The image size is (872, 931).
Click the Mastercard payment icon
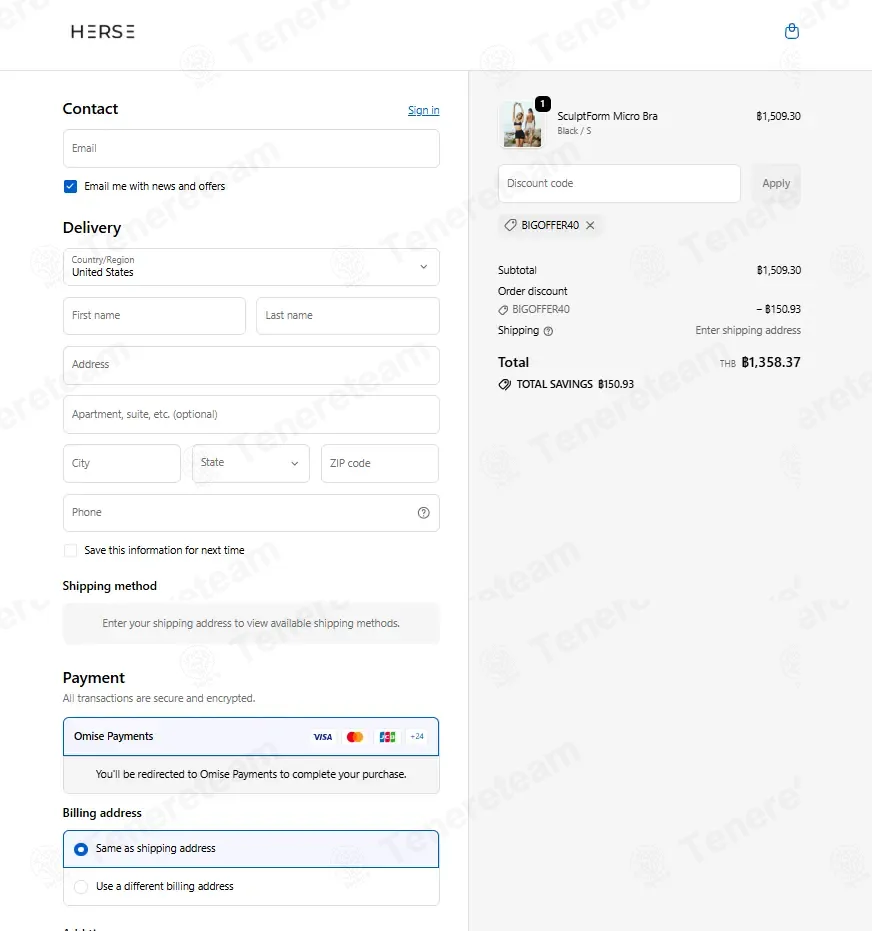coord(355,737)
